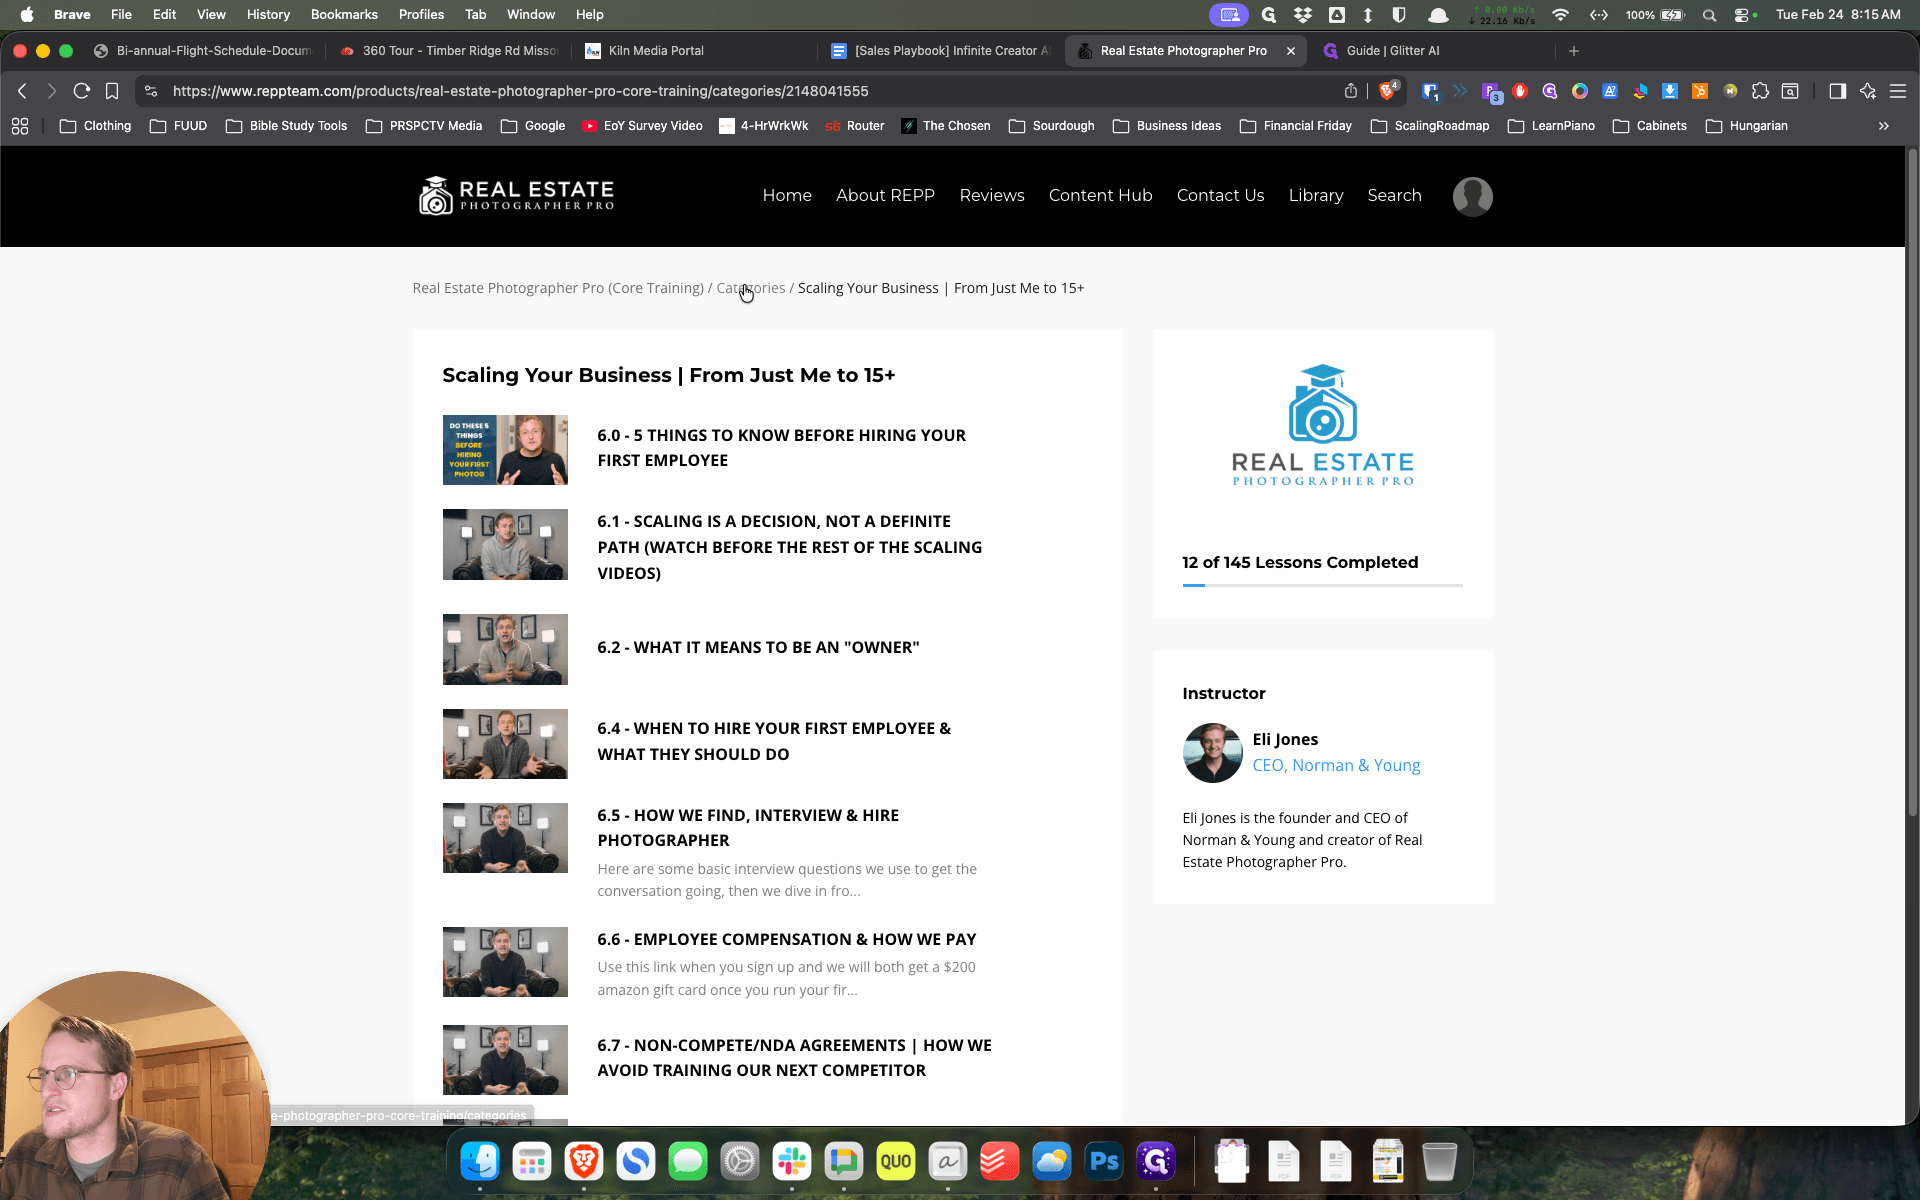Open the Bible Study Tools bookmarks folder

[x=287, y=126]
